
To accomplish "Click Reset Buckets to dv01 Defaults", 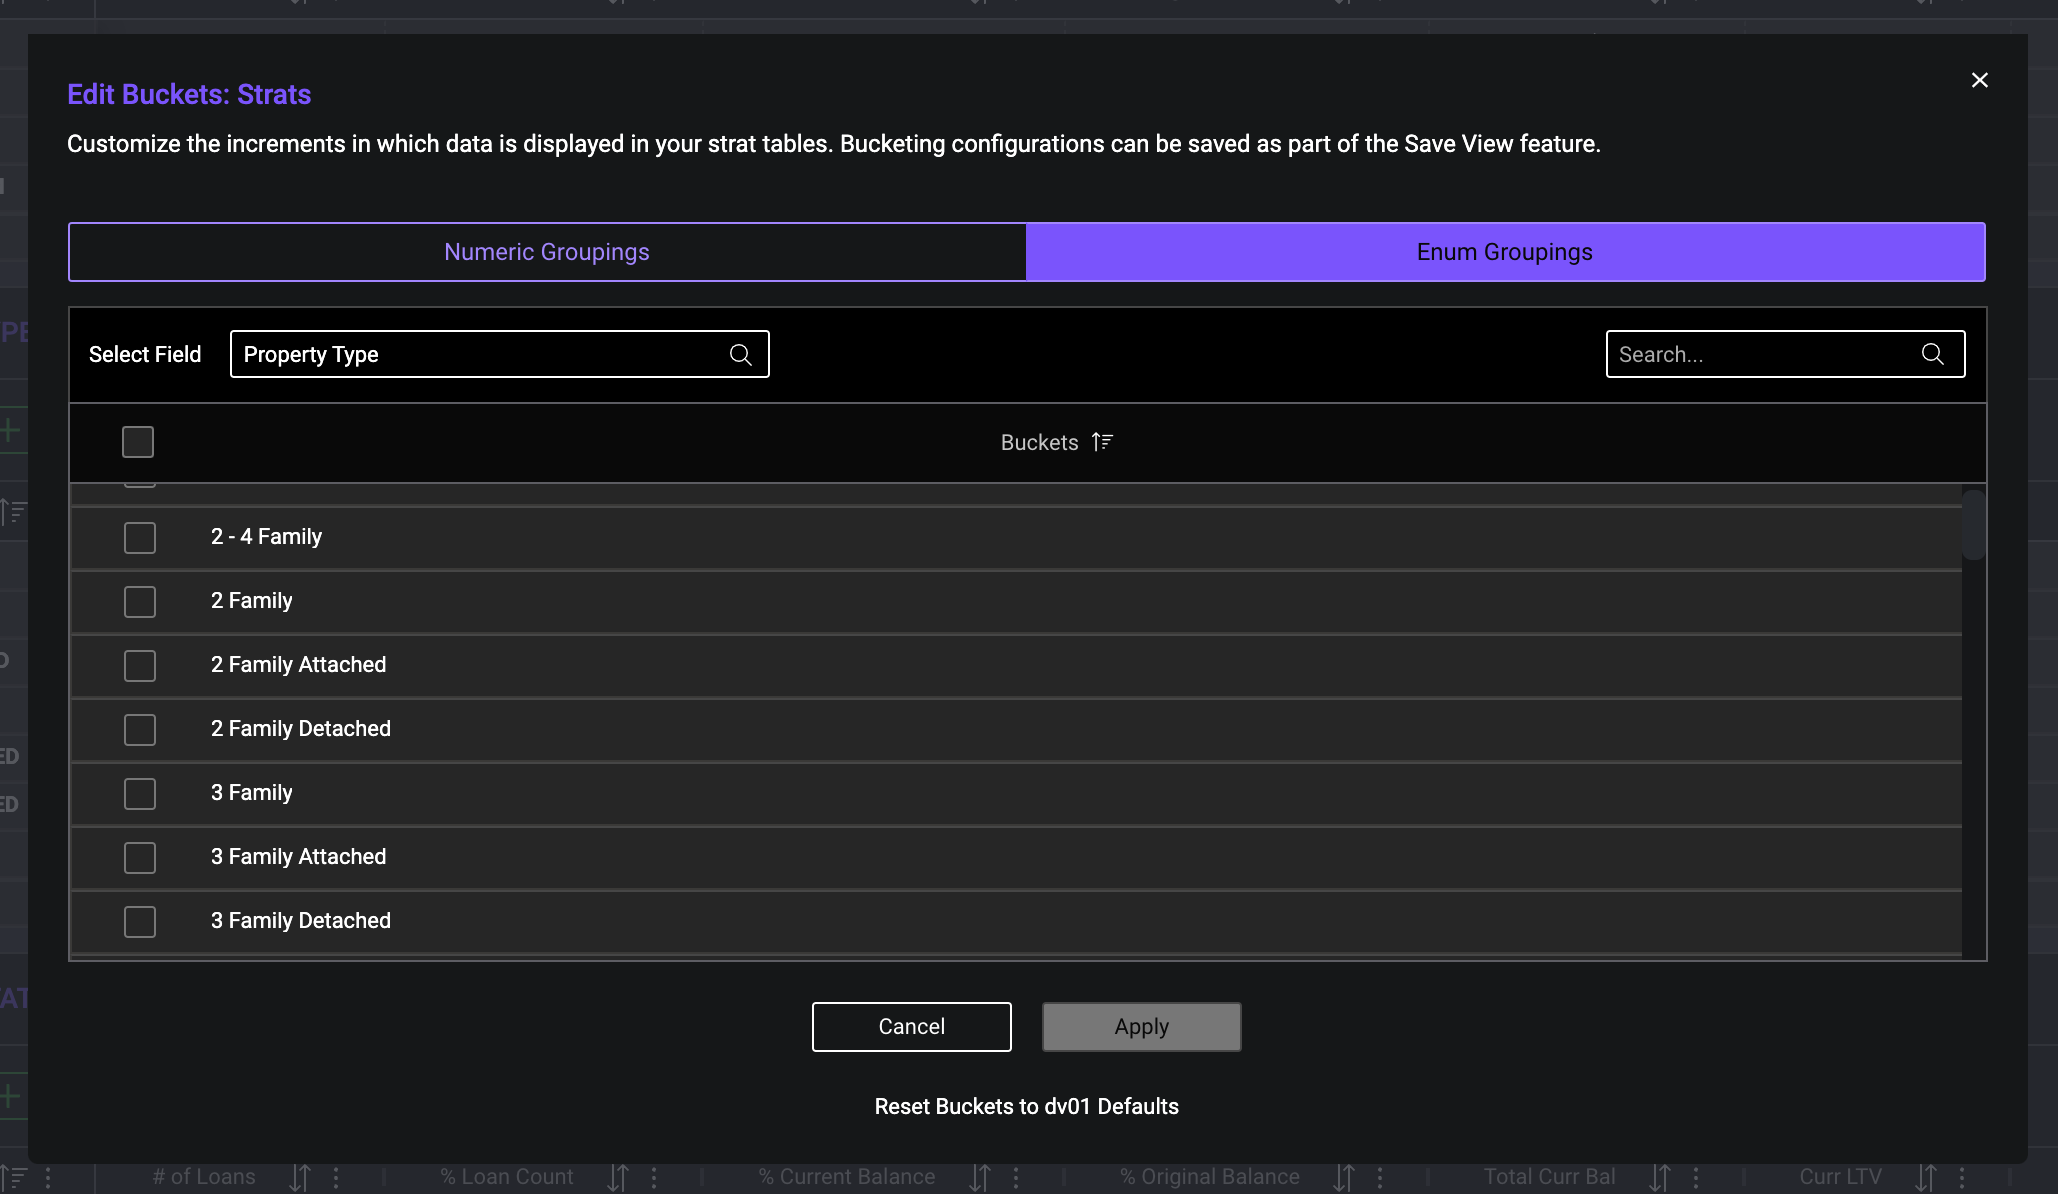I will click(x=1026, y=1107).
